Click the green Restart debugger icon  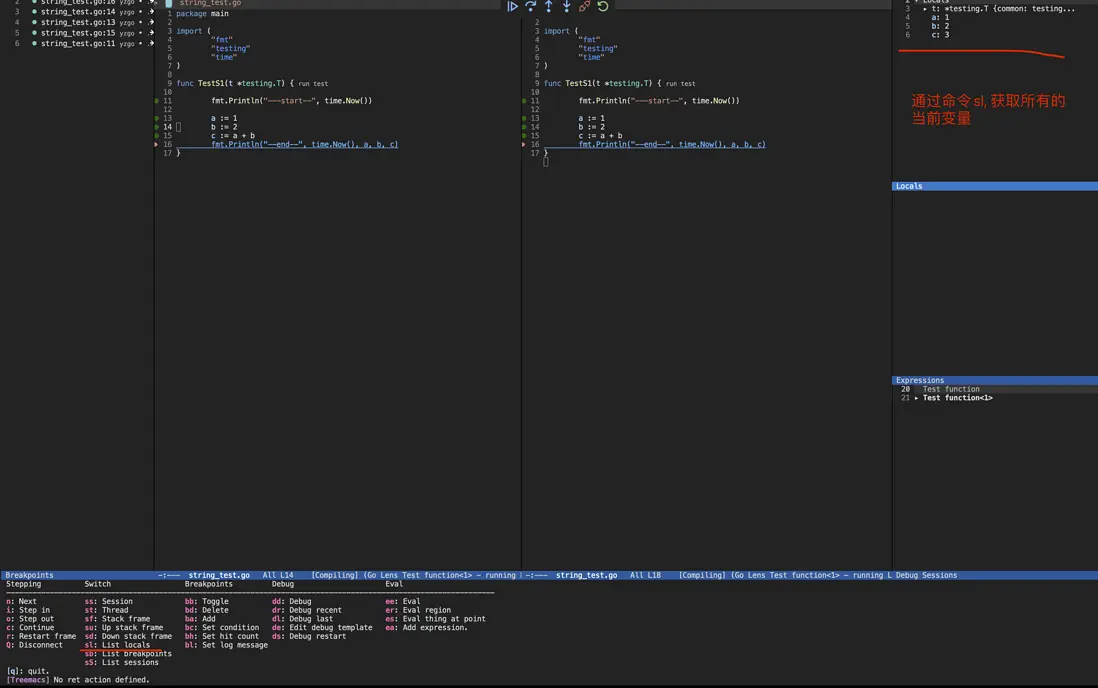point(602,7)
